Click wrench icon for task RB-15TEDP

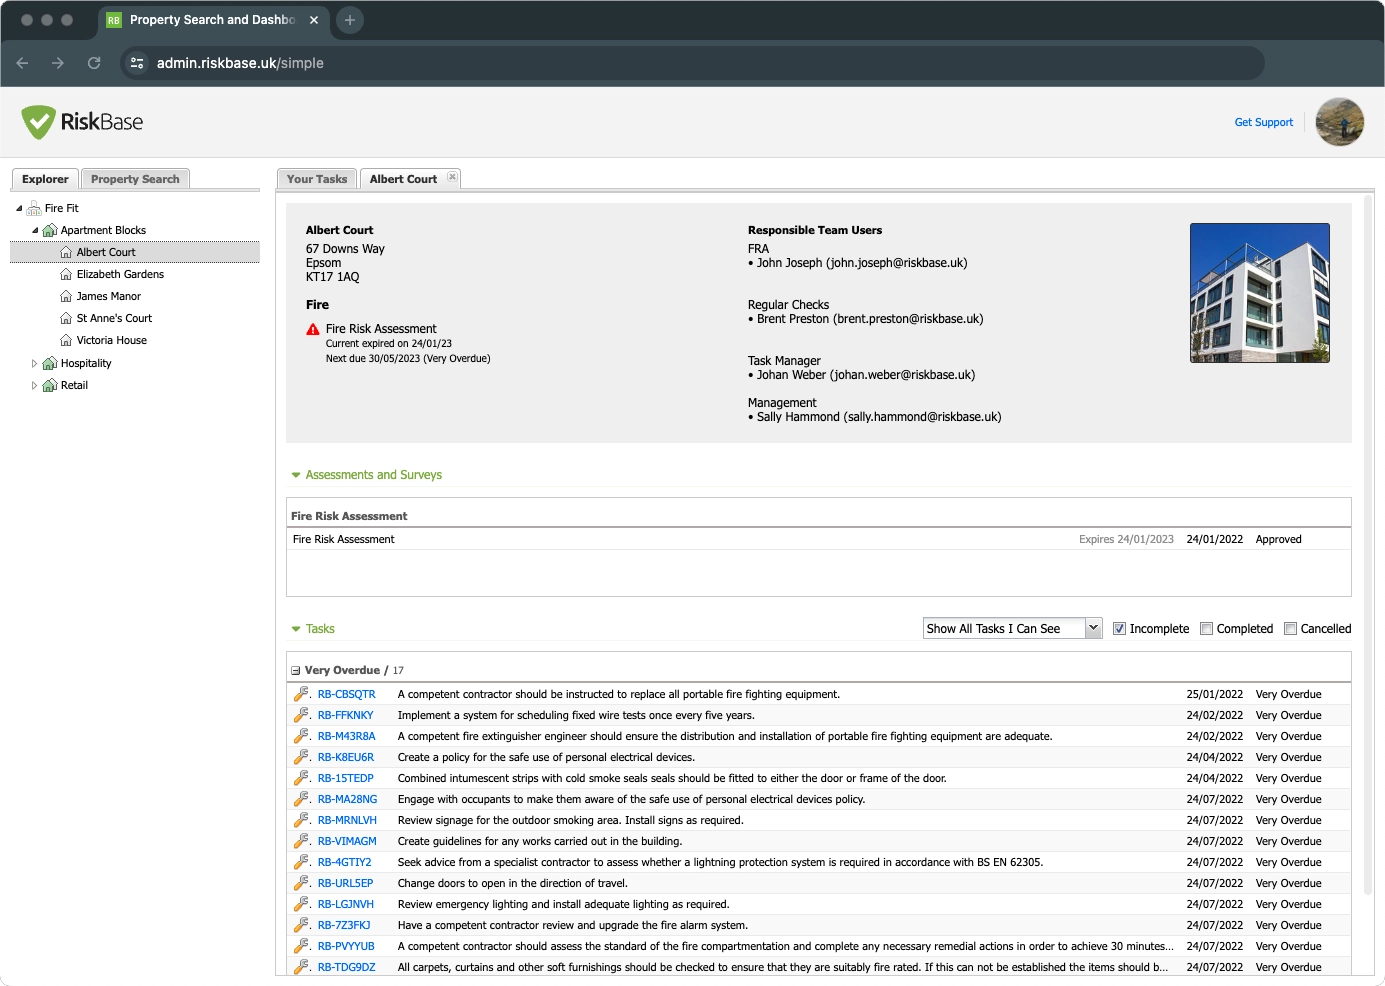tap(301, 778)
